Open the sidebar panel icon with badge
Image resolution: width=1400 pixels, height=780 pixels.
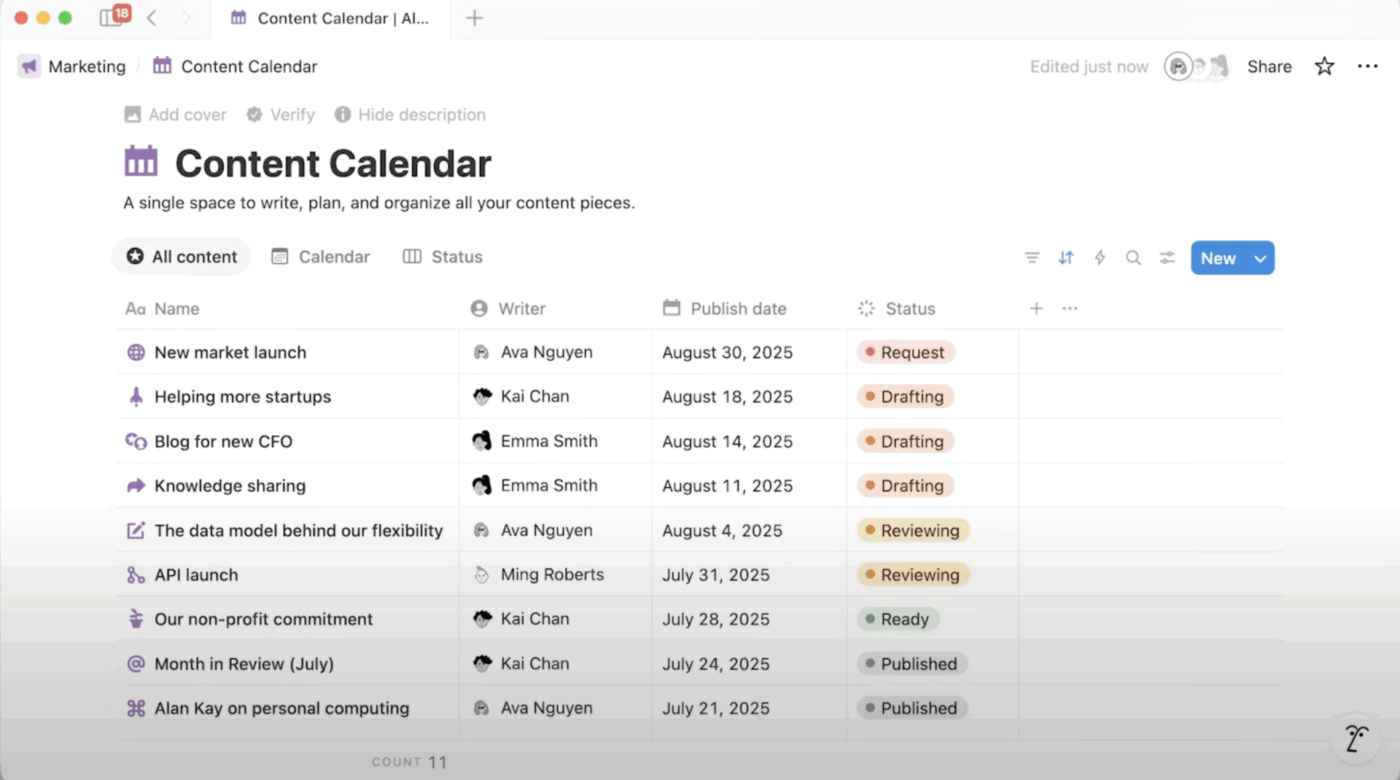pyautogui.click(x=112, y=18)
